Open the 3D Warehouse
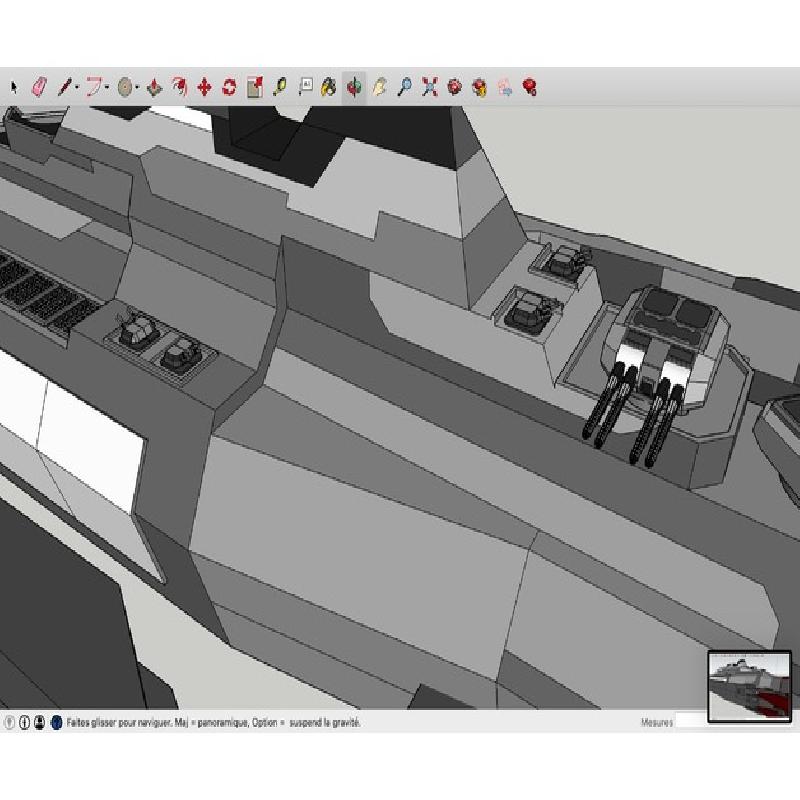The width and height of the screenshot is (800, 800). (x=455, y=87)
